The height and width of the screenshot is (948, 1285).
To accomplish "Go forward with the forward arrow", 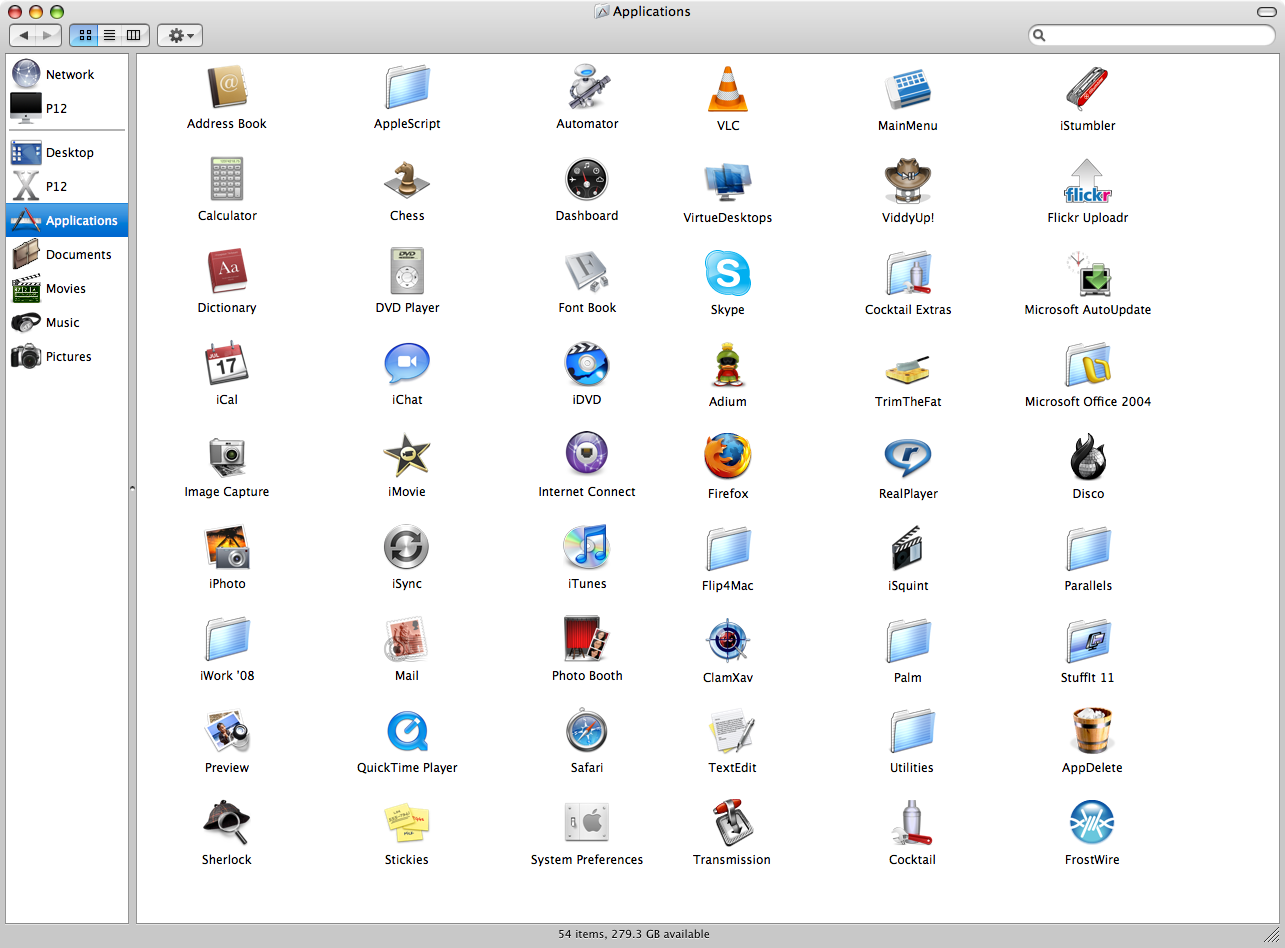I will click(48, 35).
